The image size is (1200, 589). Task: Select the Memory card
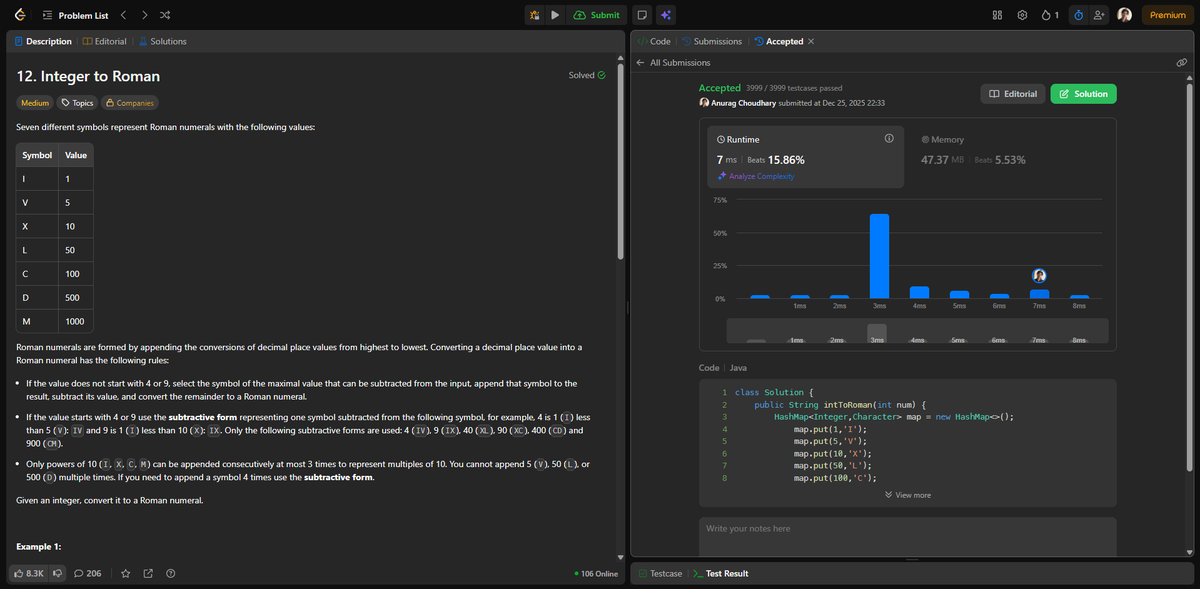click(1010, 156)
